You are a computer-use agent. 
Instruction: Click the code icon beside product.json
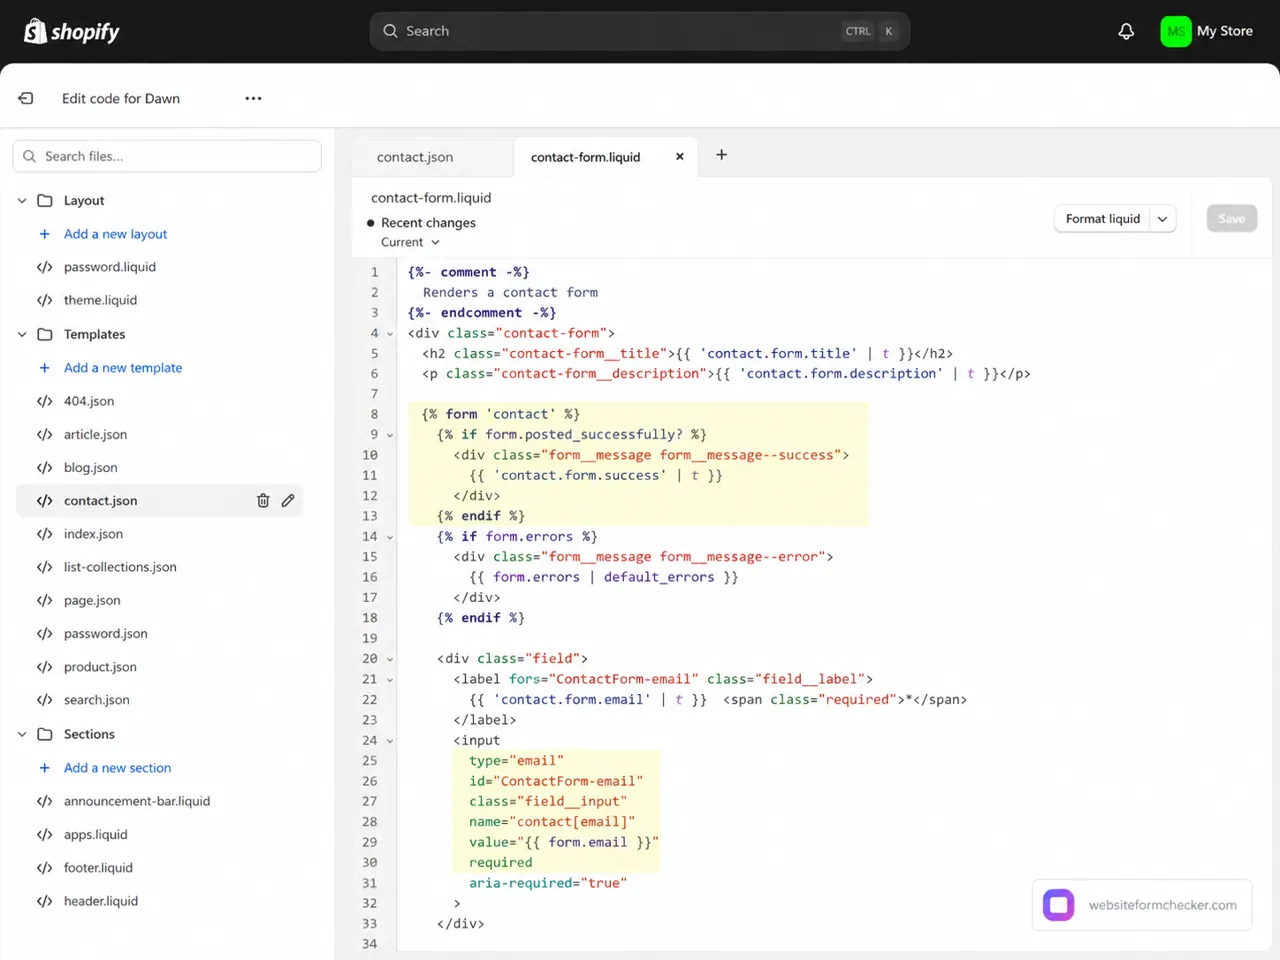click(x=44, y=667)
